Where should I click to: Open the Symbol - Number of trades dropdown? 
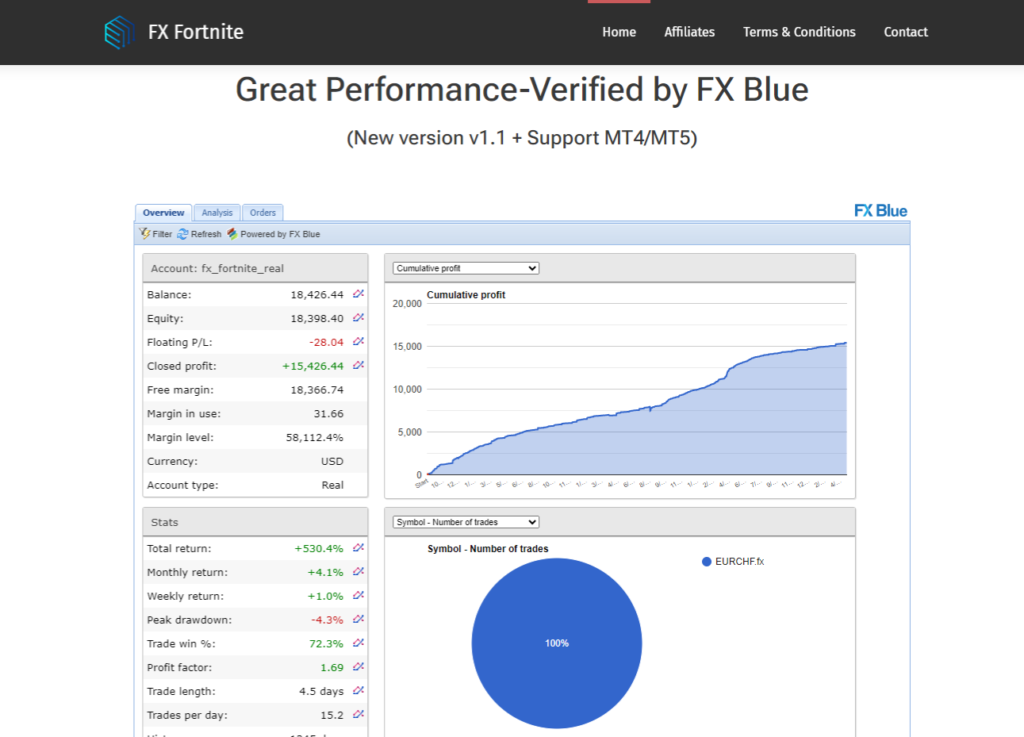click(x=466, y=522)
